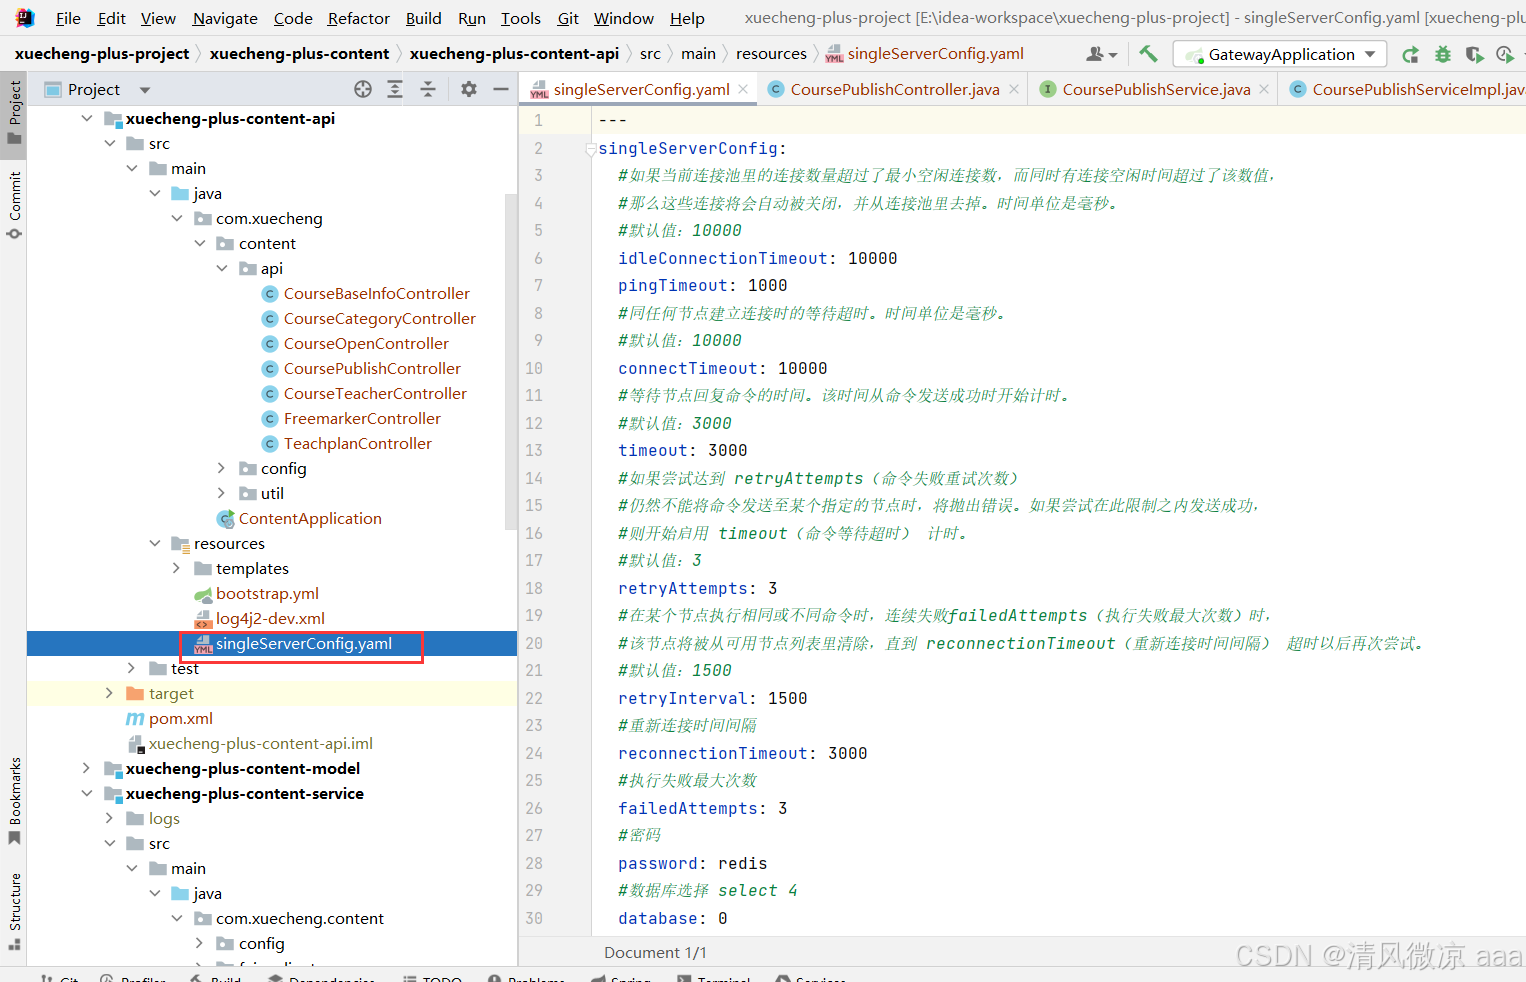Click the Expand All icon in Project panel
Screen dimensions: 1526x982
coord(395,89)
